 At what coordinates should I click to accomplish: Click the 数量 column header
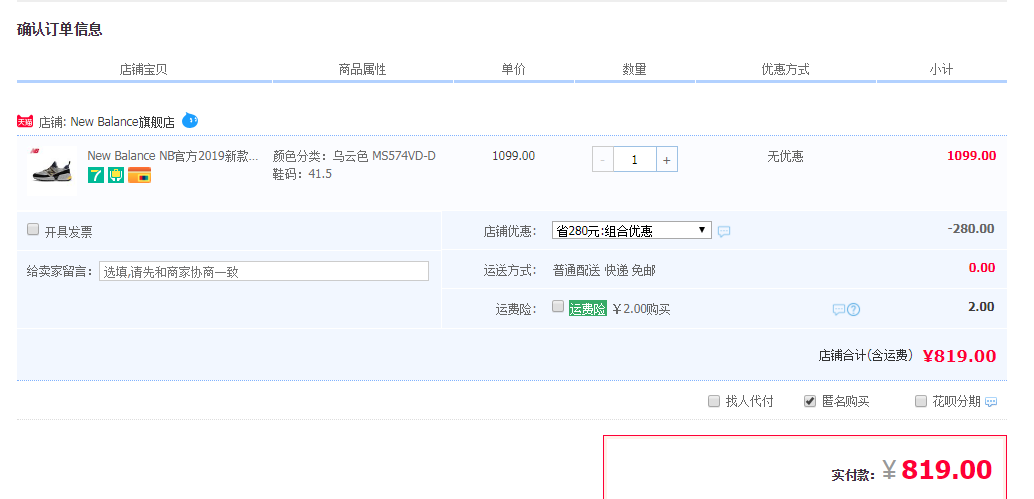634,69
